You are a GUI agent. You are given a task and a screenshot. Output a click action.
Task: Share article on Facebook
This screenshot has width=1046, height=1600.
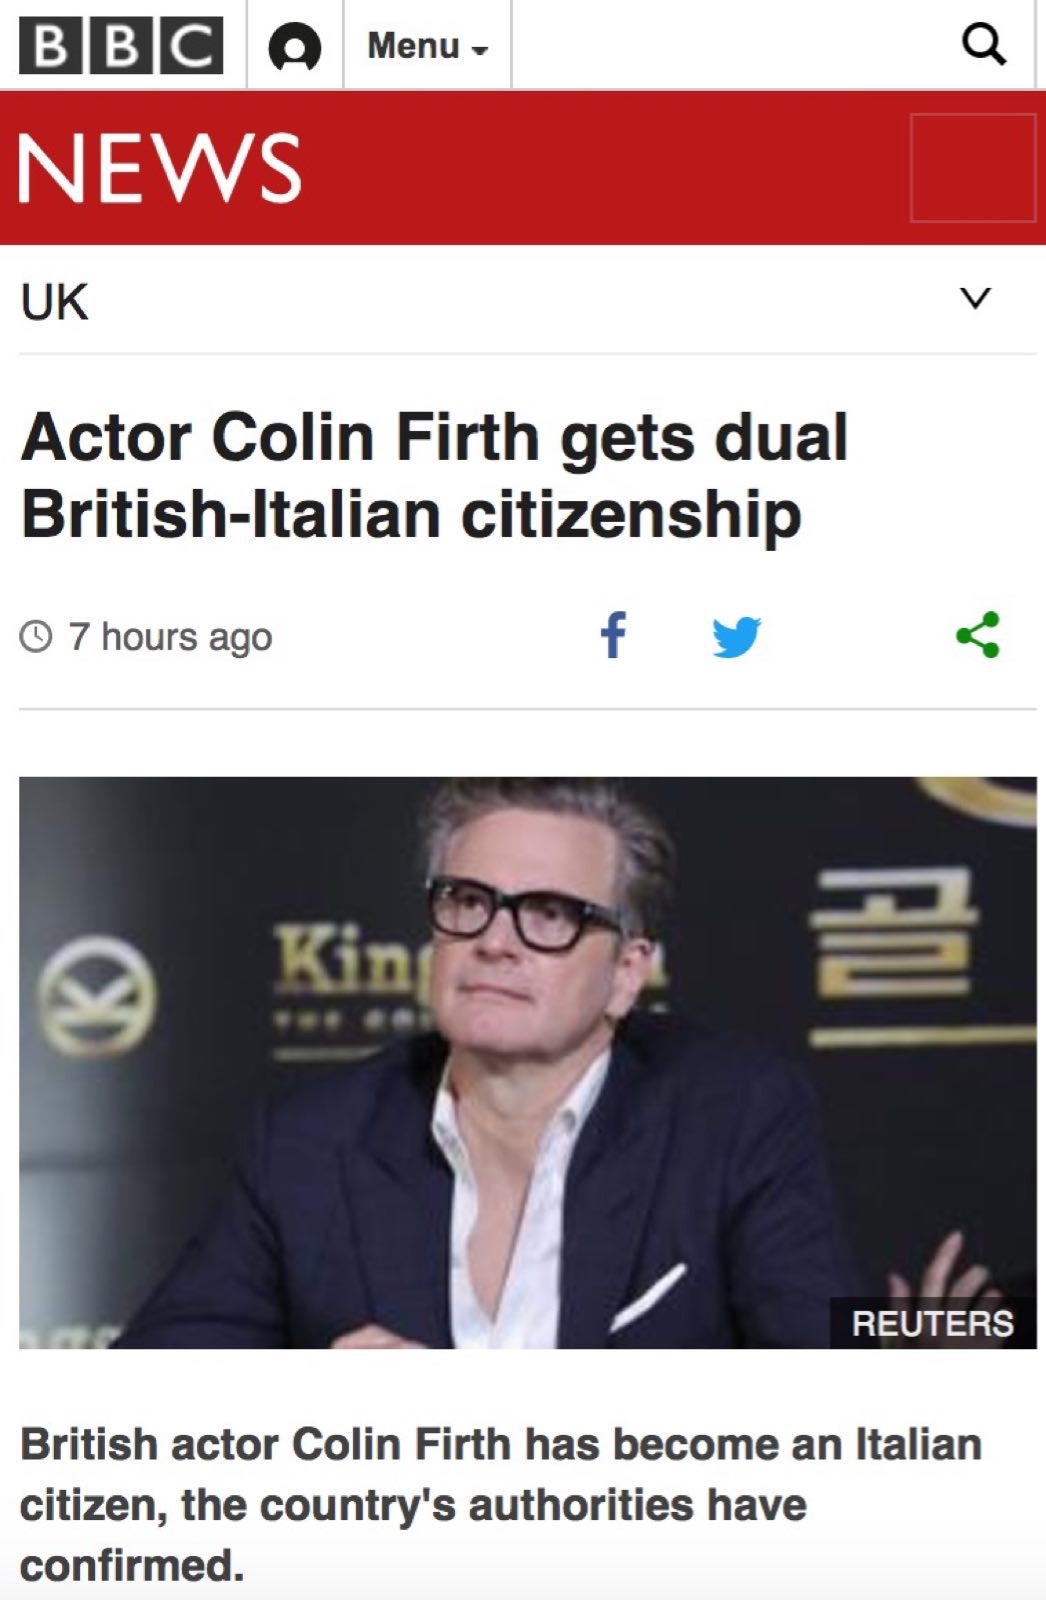613,635
